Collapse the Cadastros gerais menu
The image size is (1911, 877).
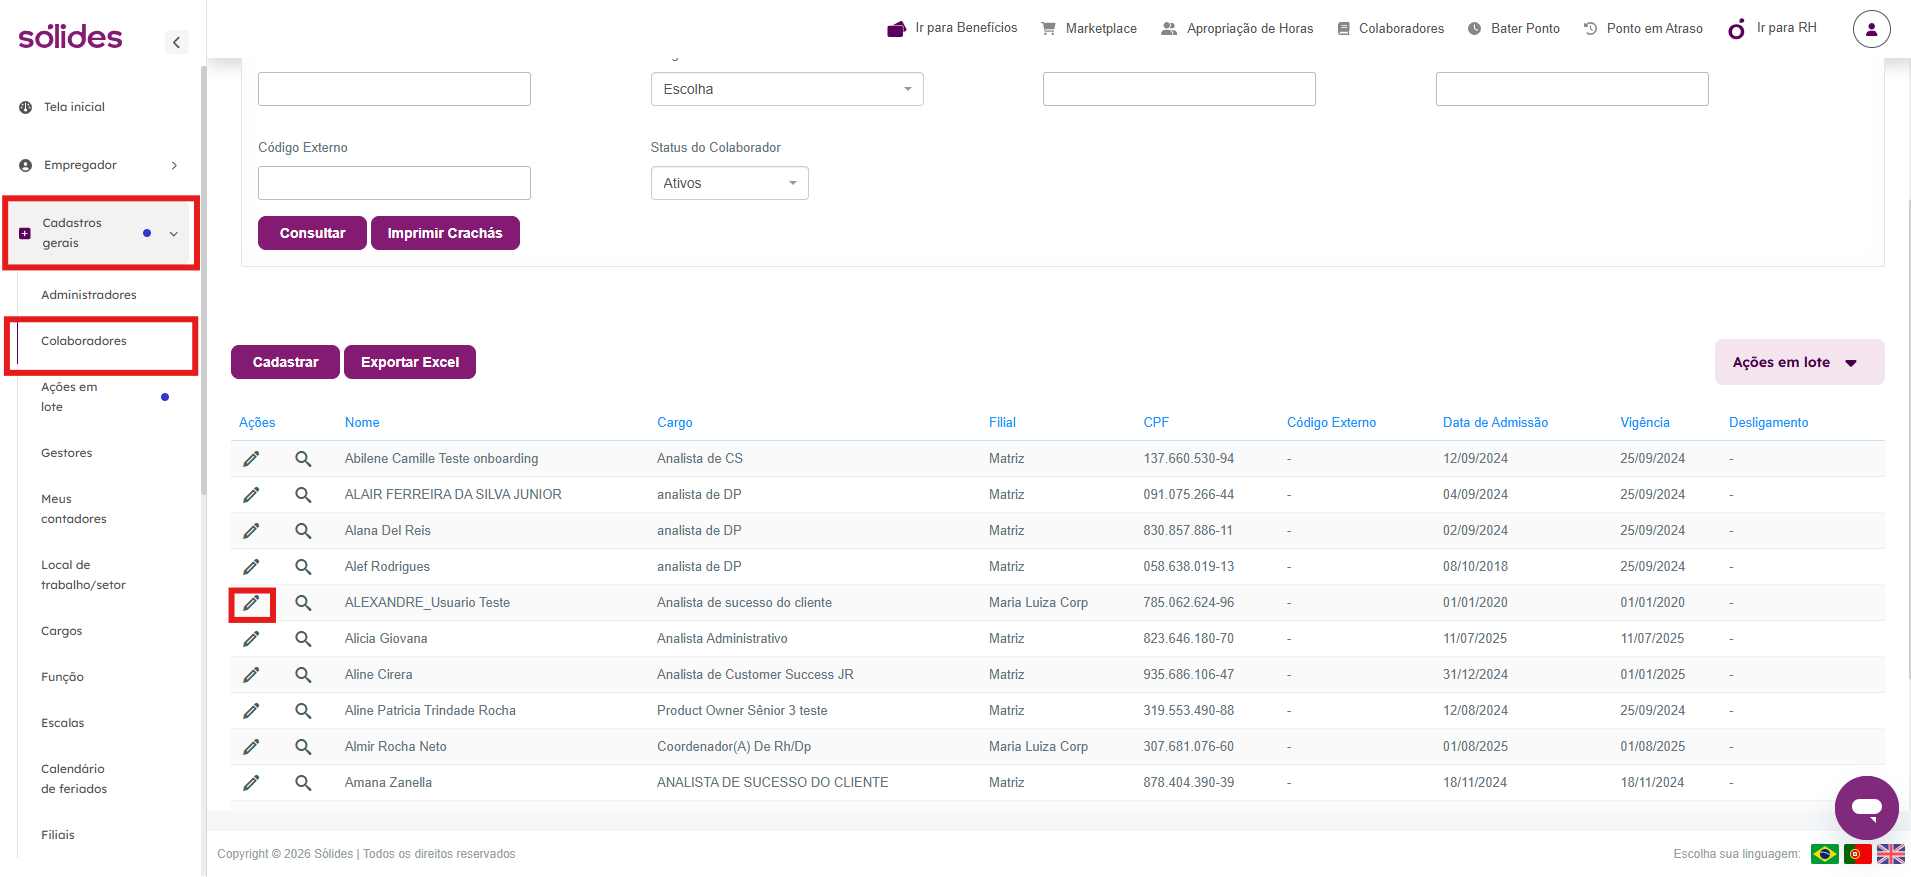[101, 233]
